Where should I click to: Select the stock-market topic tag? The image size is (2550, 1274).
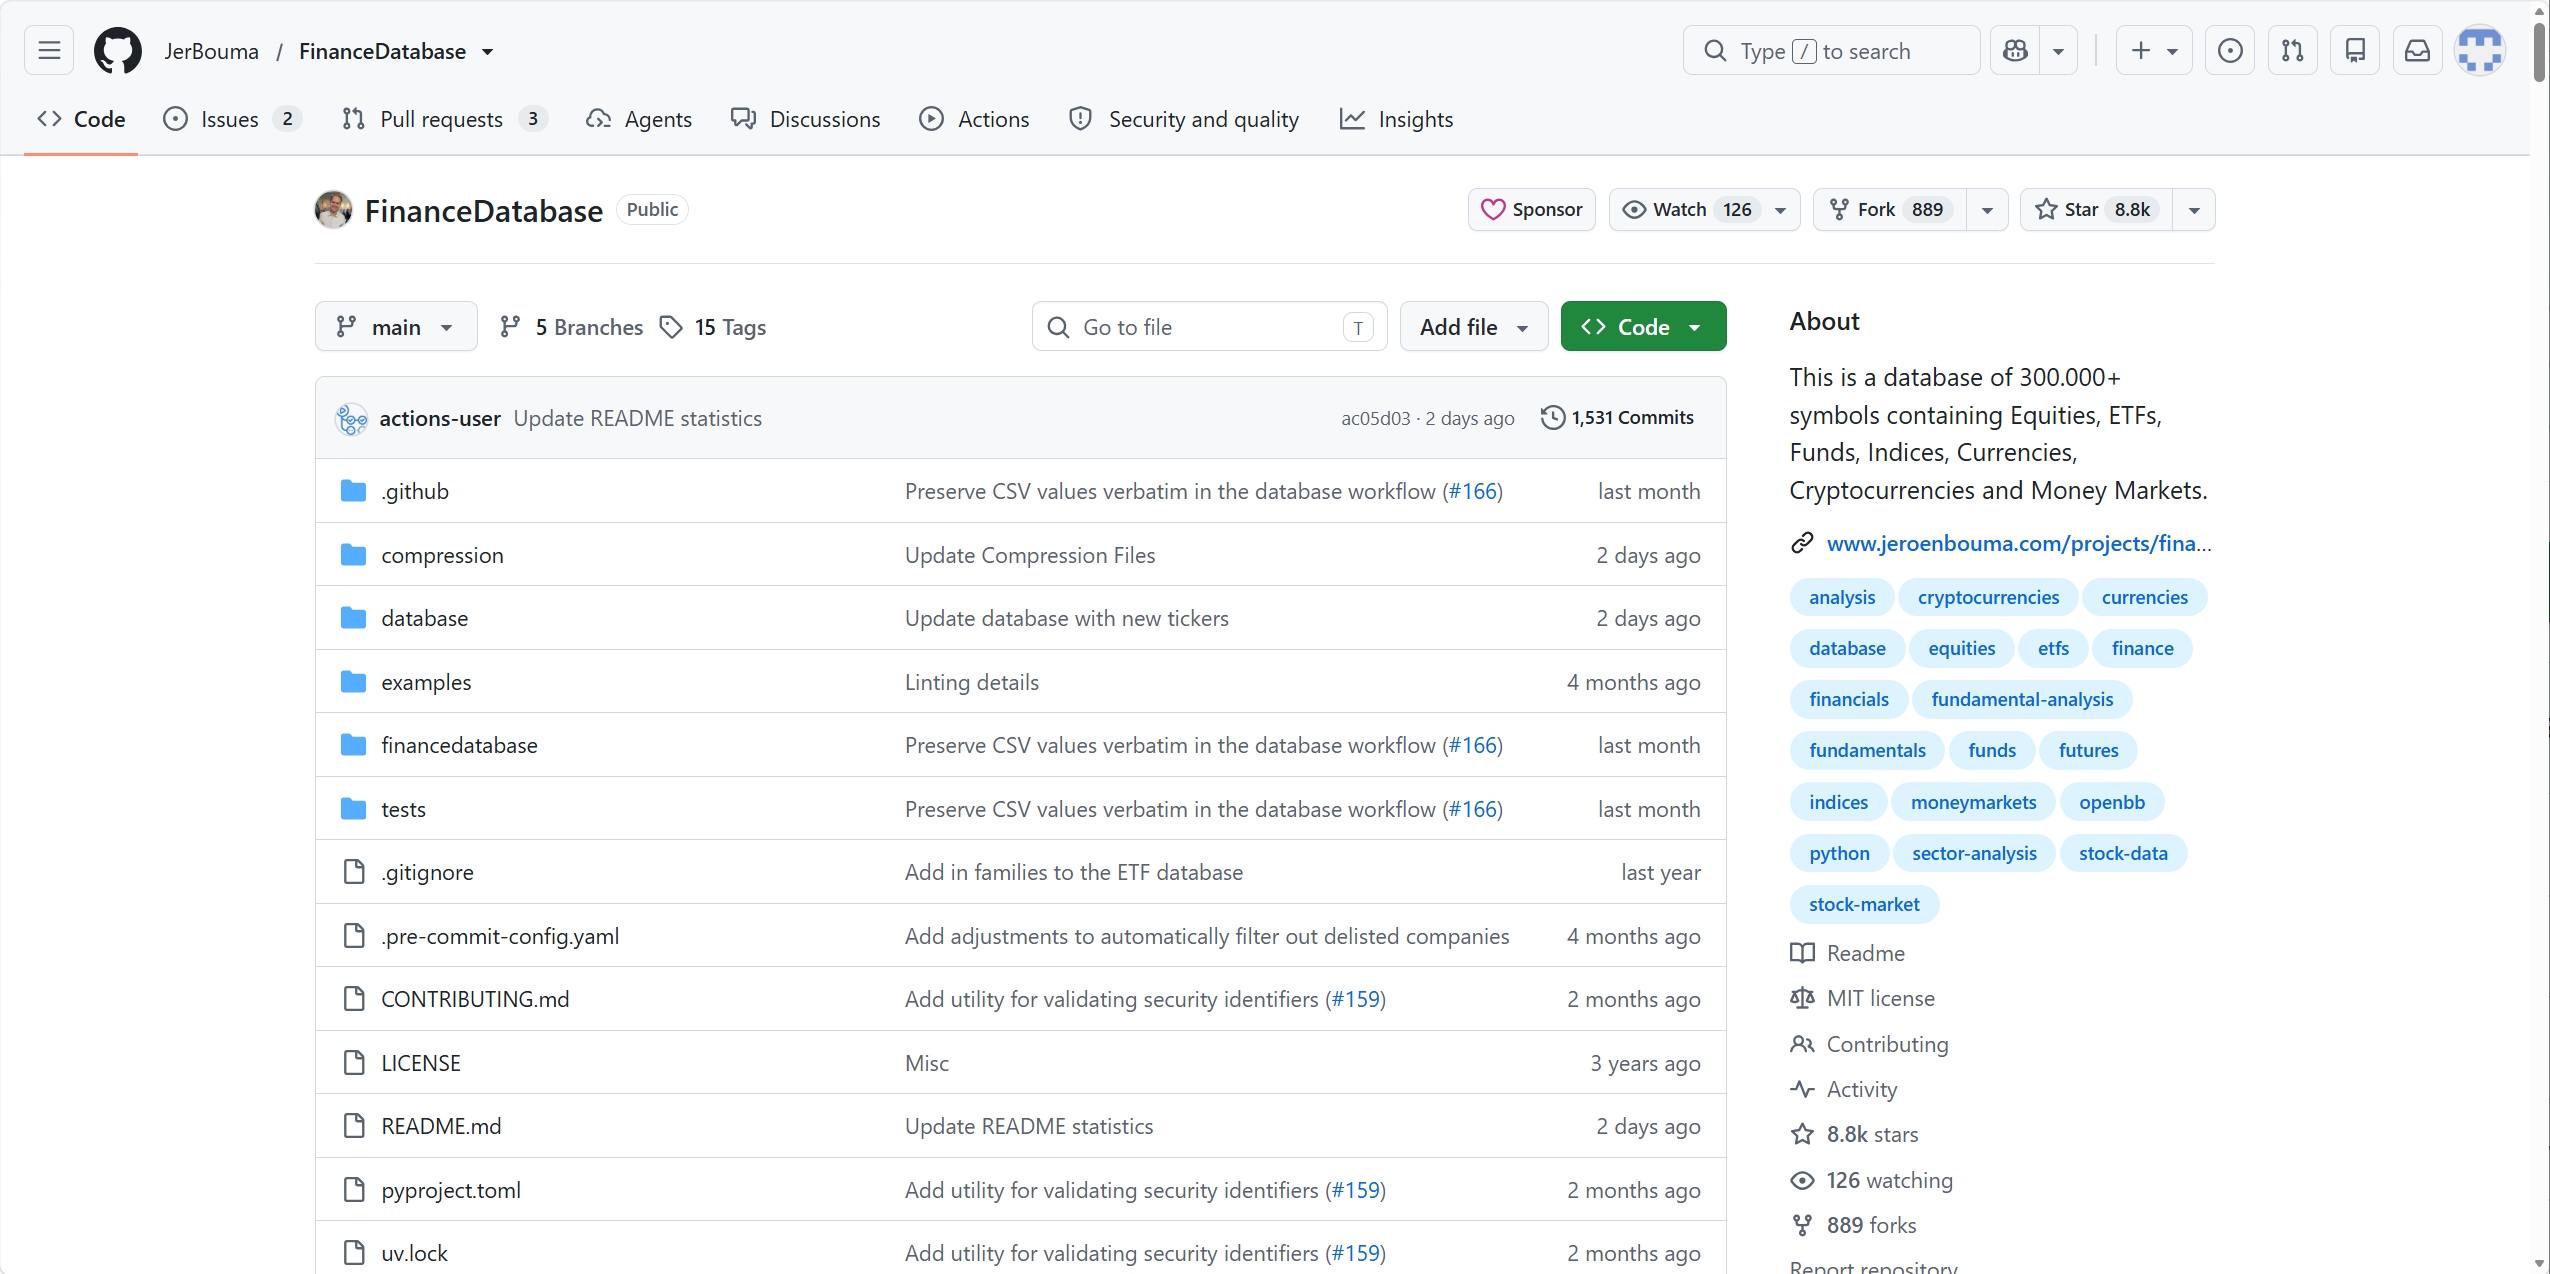1864,904
